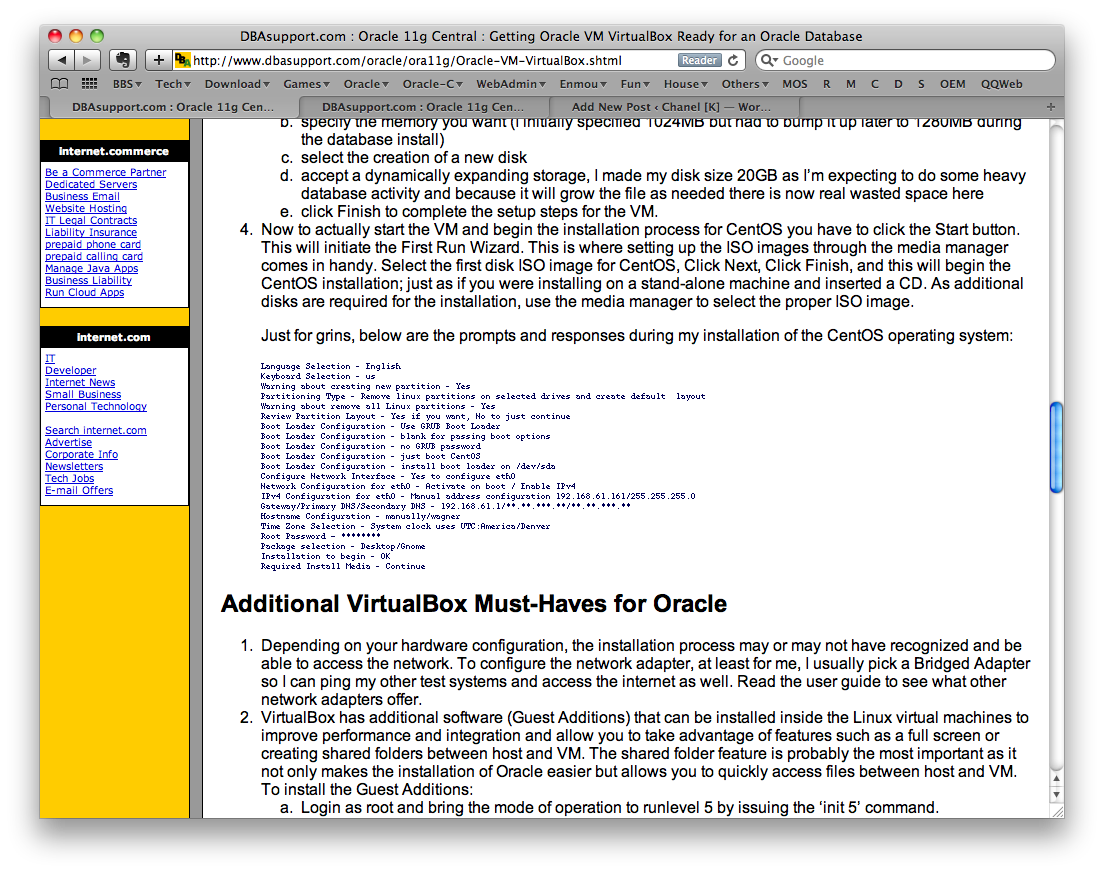
Task: Open the IT Legal Contracts link
Action: [91, 220]
